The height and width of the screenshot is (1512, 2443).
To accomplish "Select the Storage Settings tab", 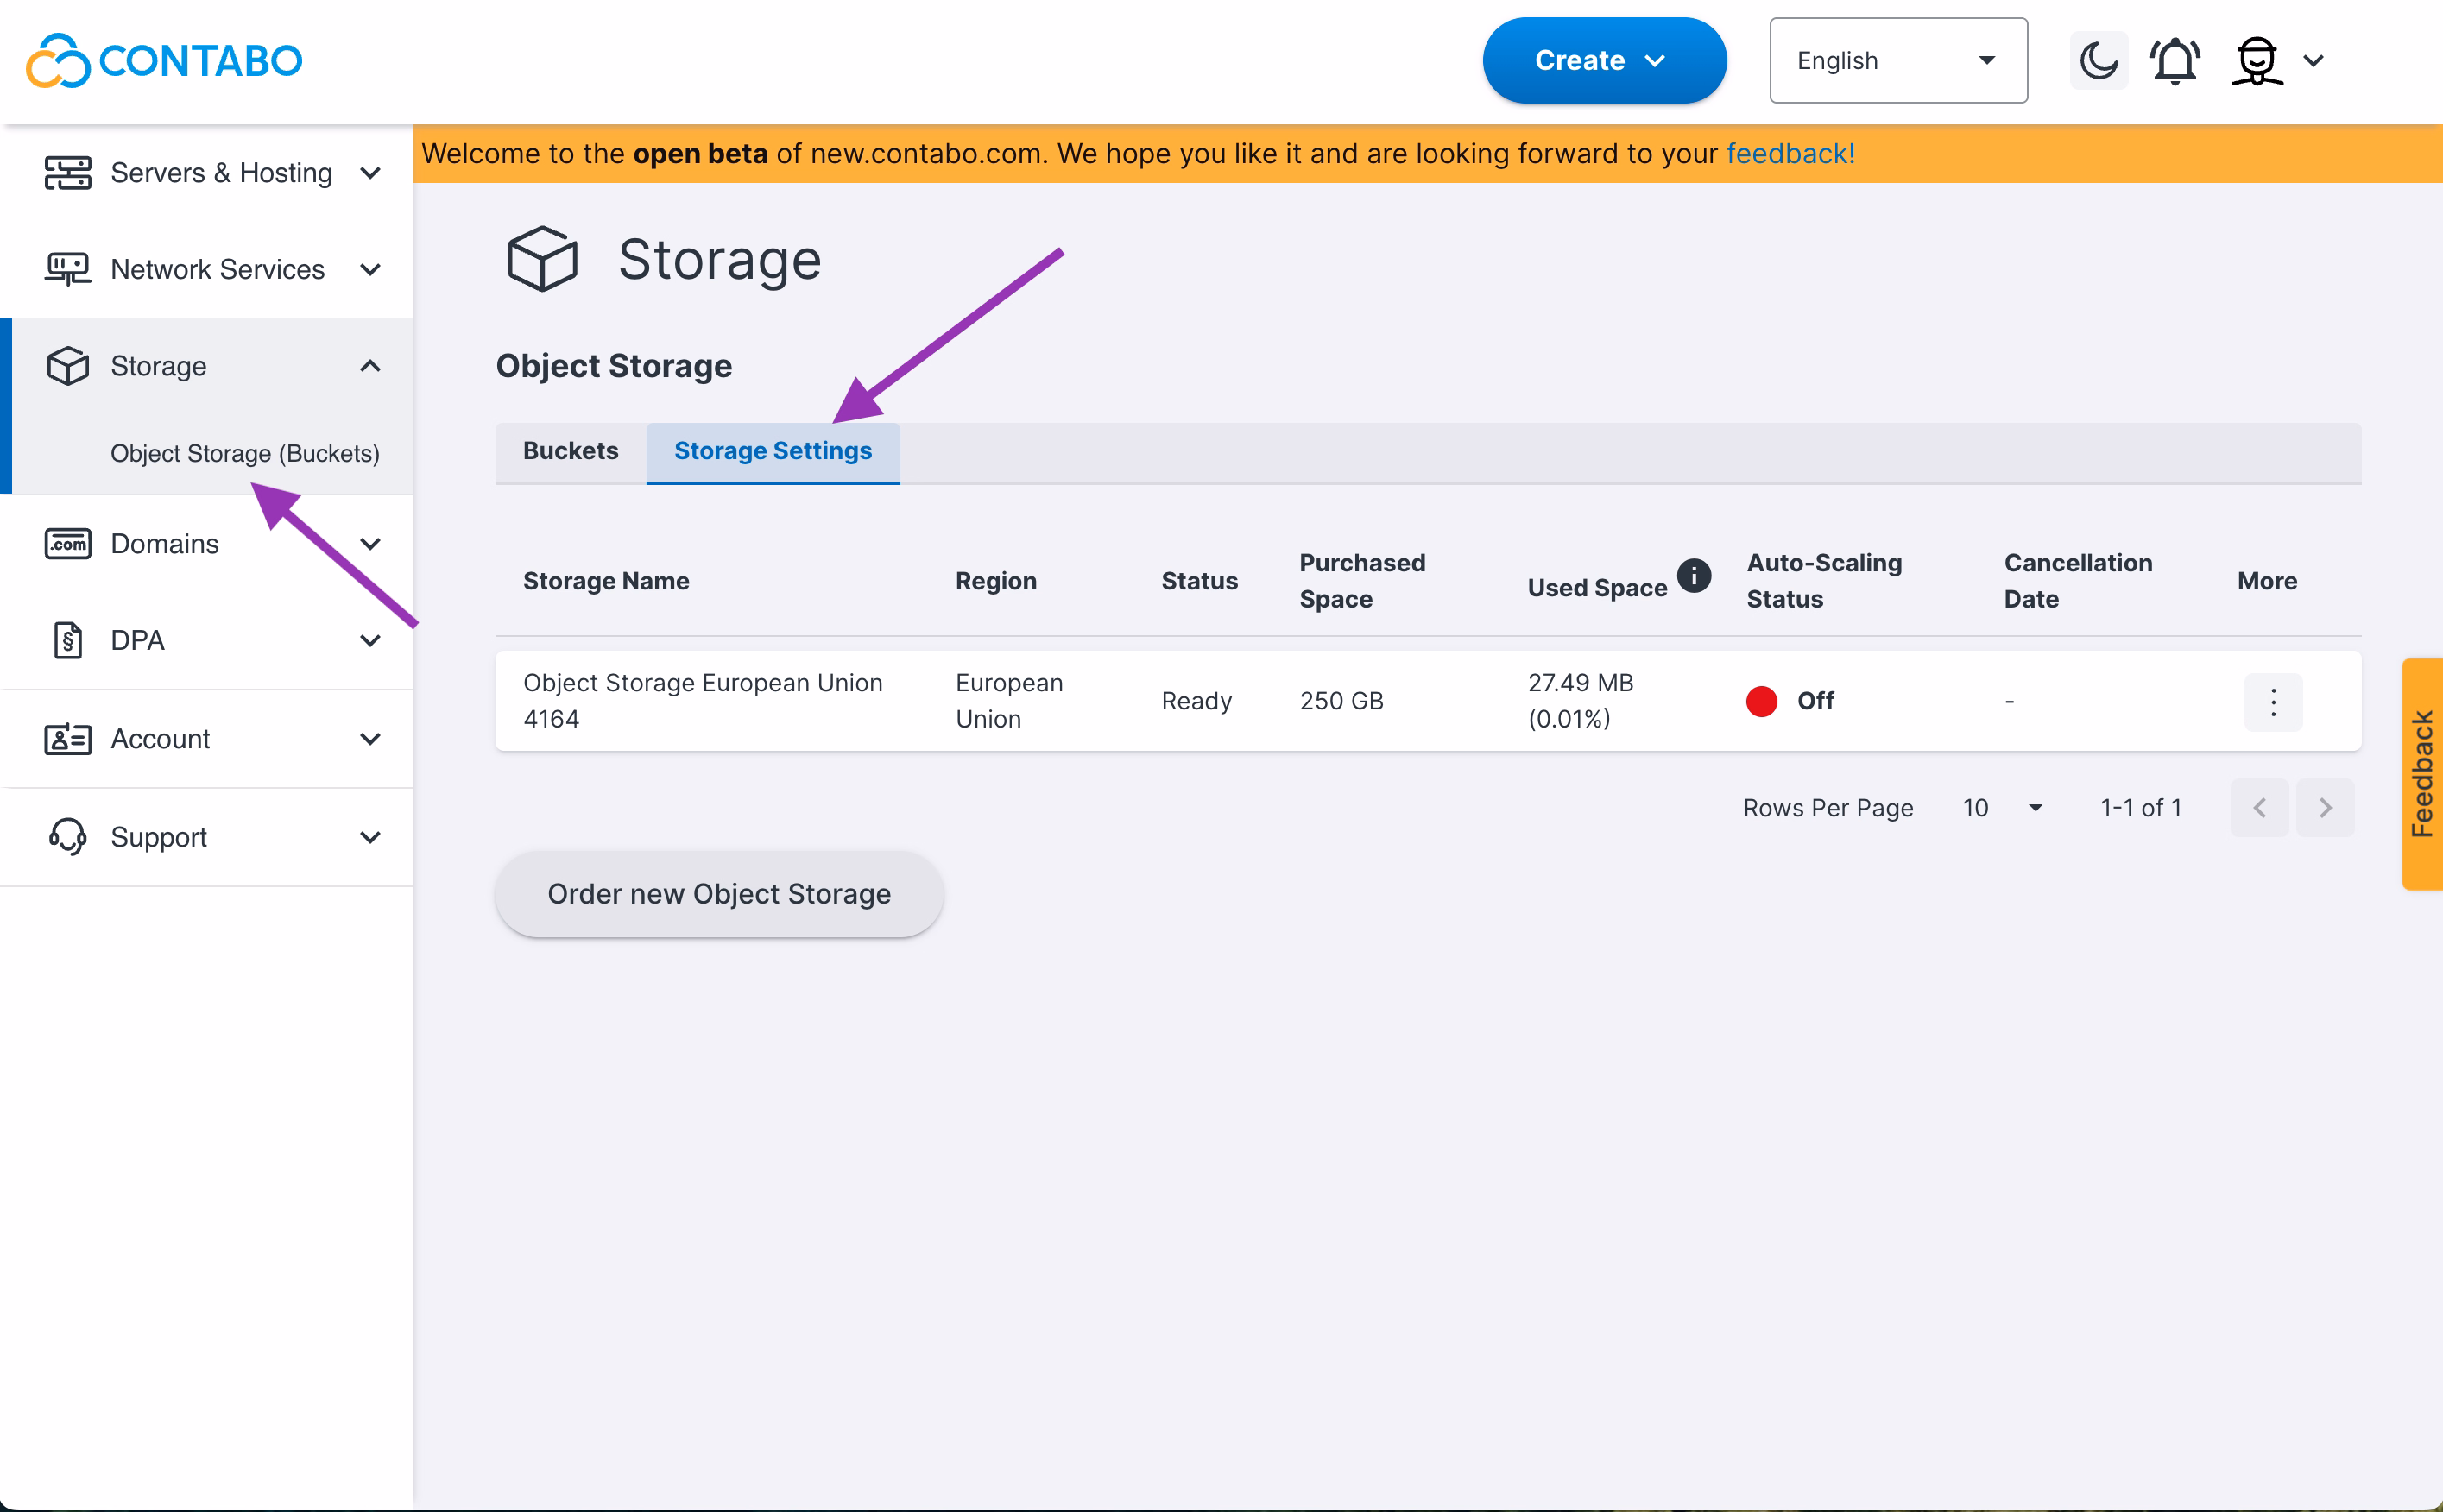I will tap(772, 452).
